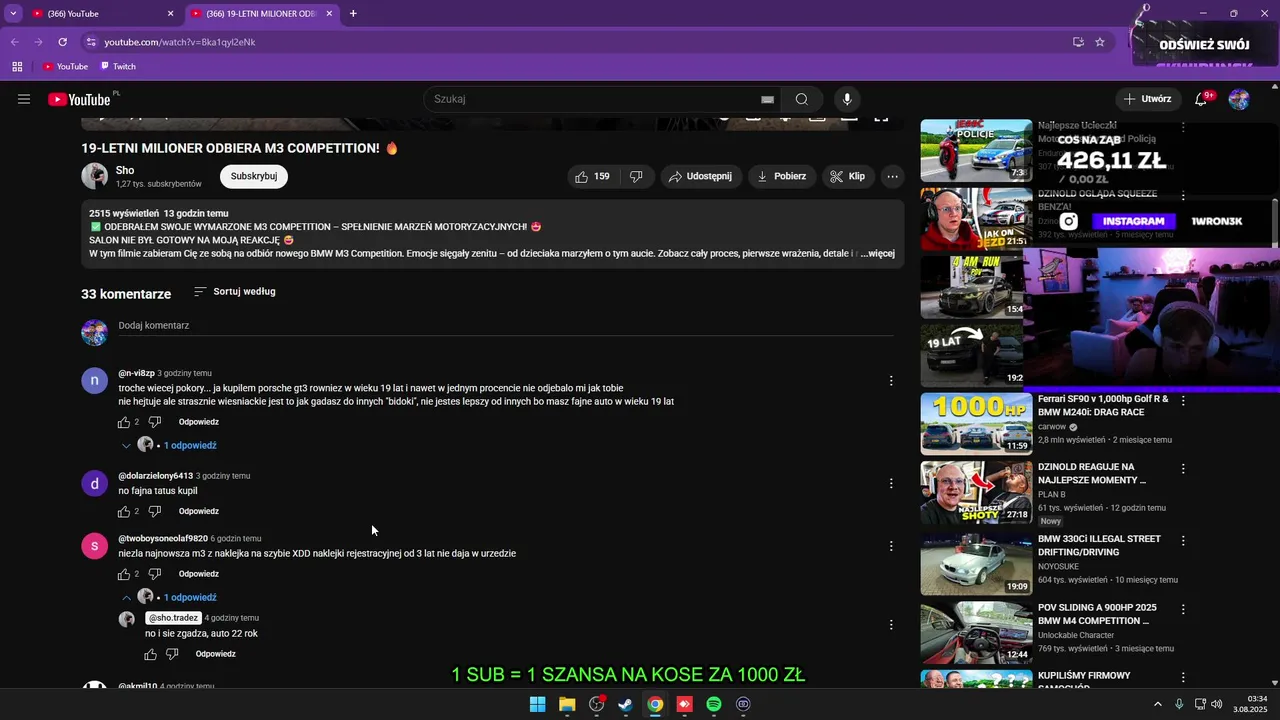Dislike the video

(636, 176)
